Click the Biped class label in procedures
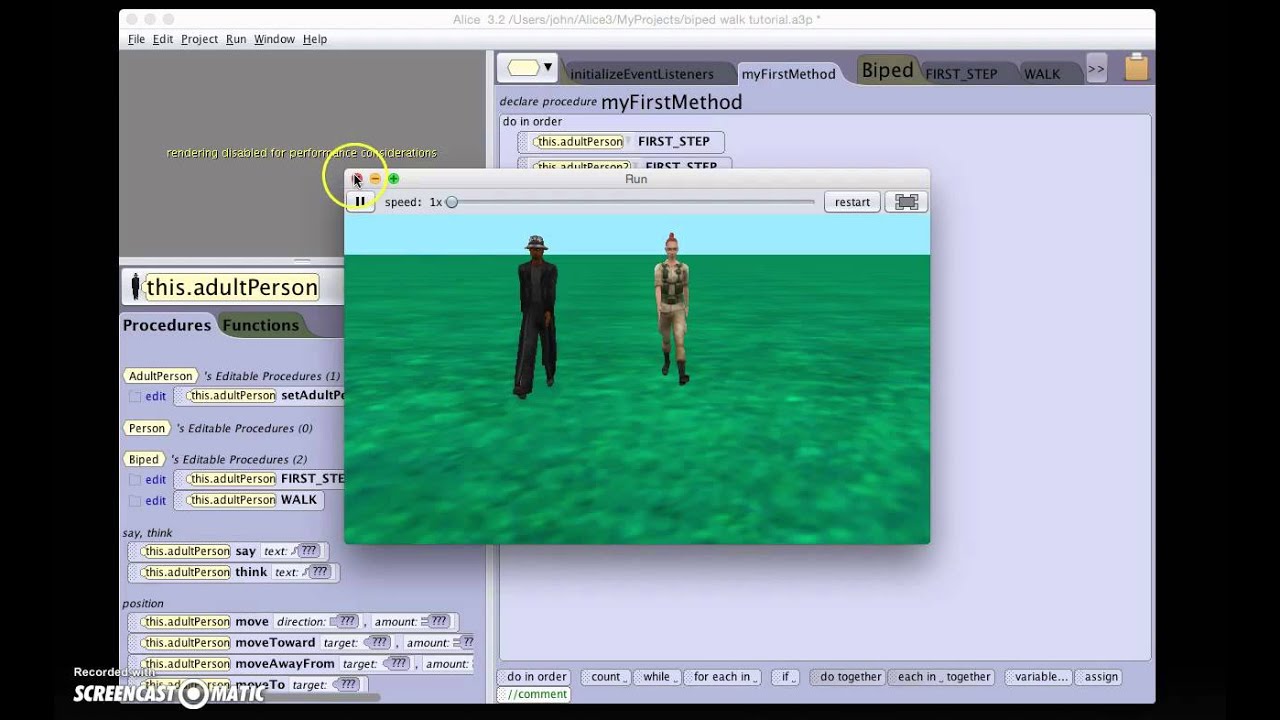The height and width of the screenshot is (720, 1280). 143,459
